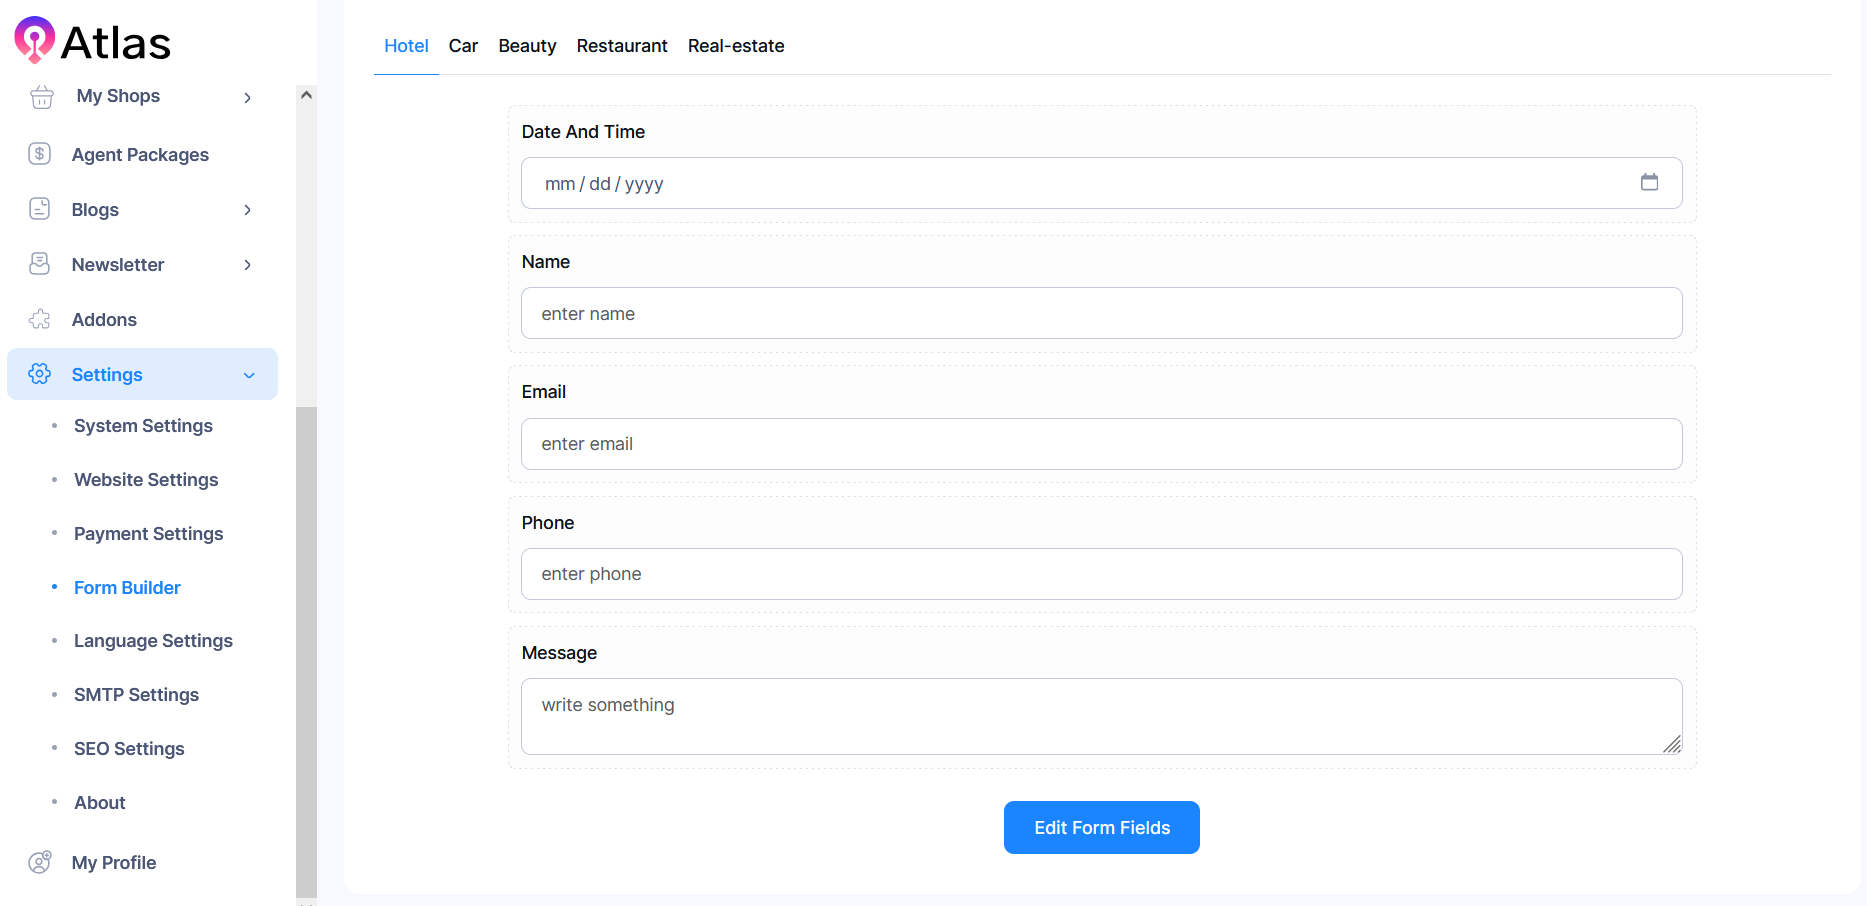Switch to the Restaurant tab
This screenshot has width=1867, height=906.
pos(621,46)
